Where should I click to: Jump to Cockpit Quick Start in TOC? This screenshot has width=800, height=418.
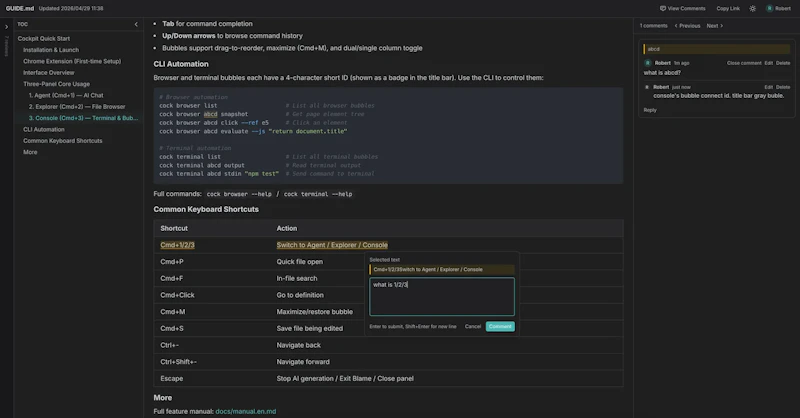43,39
